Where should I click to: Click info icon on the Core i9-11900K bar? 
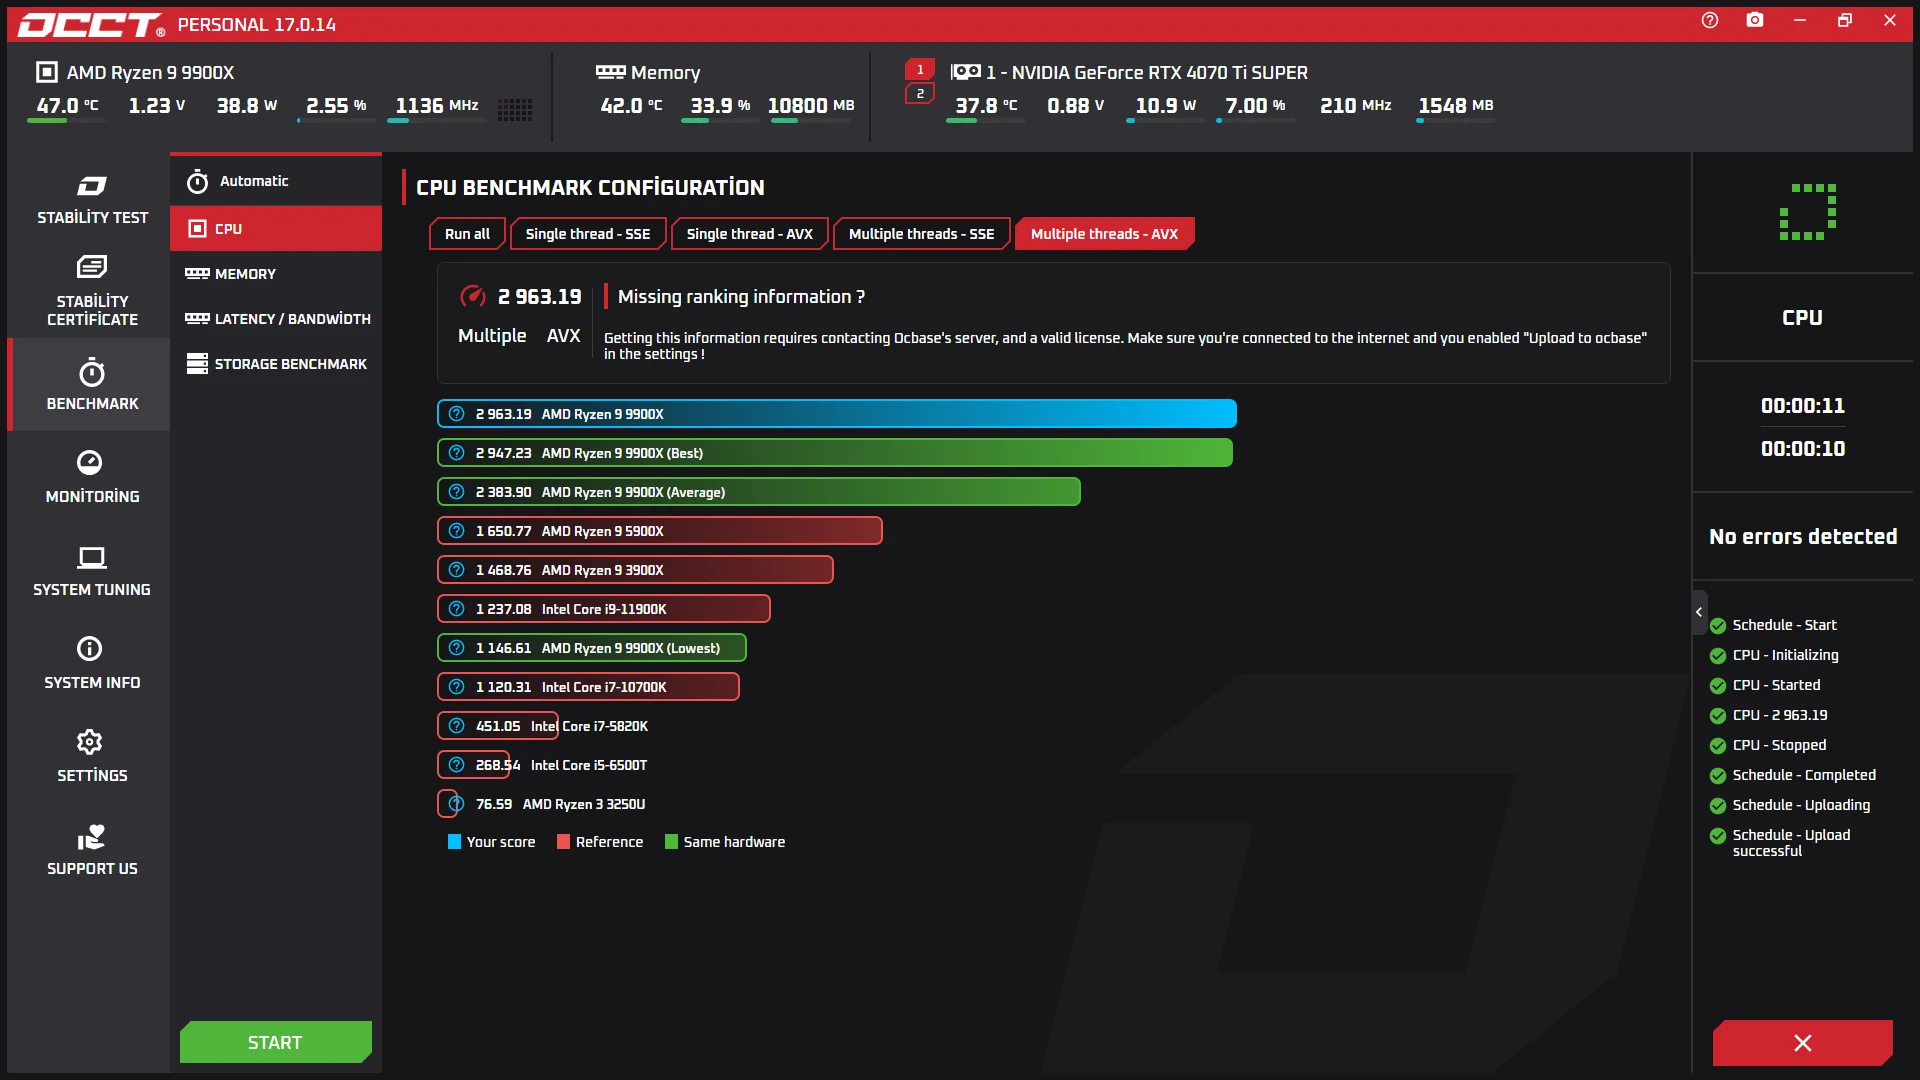tap(457, 609)
